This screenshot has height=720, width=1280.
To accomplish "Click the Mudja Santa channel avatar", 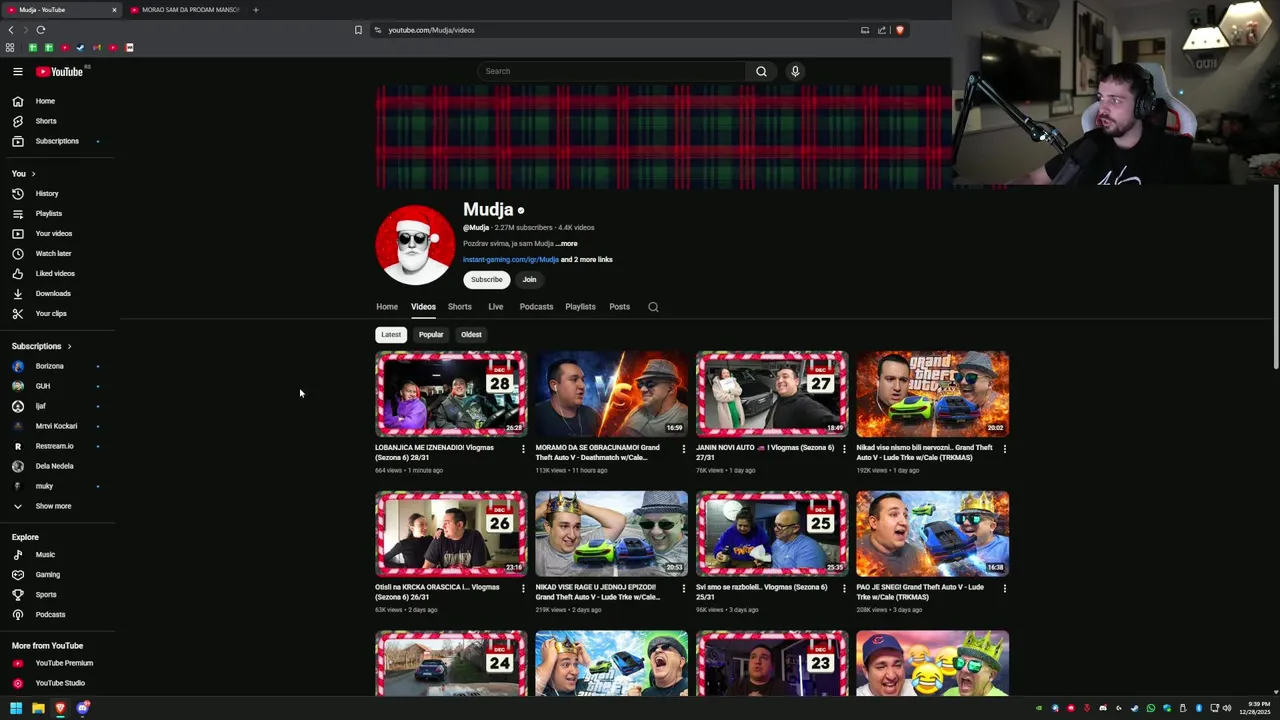I will (x=415, y=245).
